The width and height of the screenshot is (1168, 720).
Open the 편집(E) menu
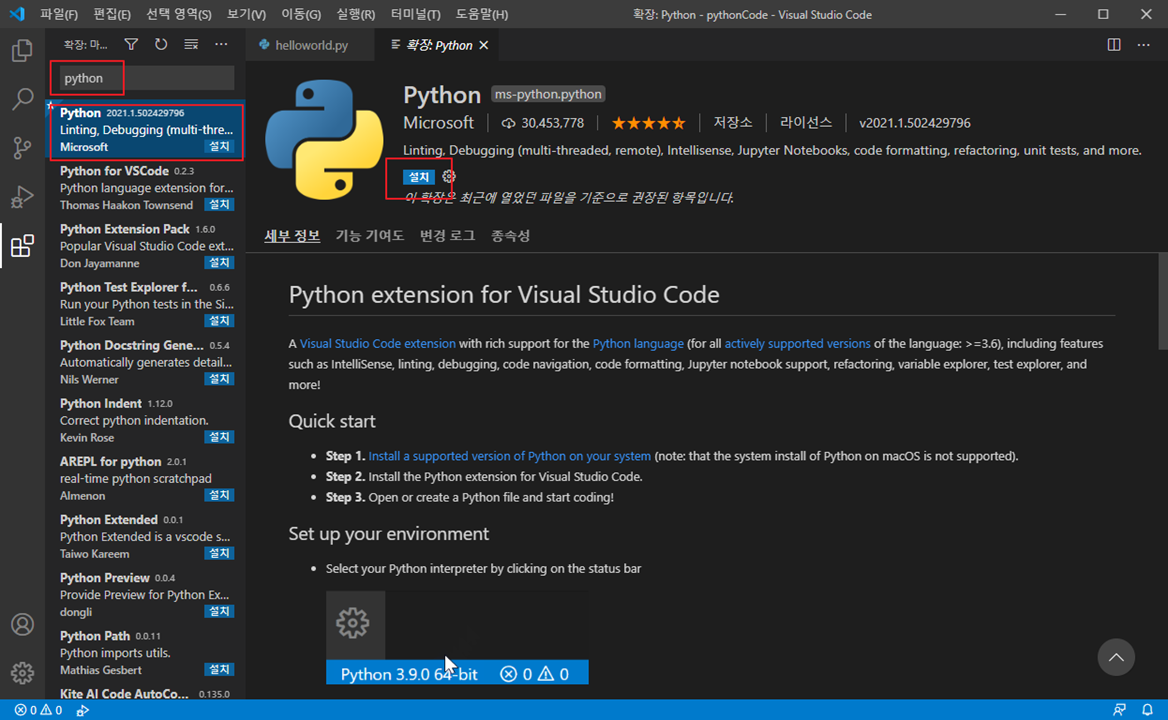(112, 14)
